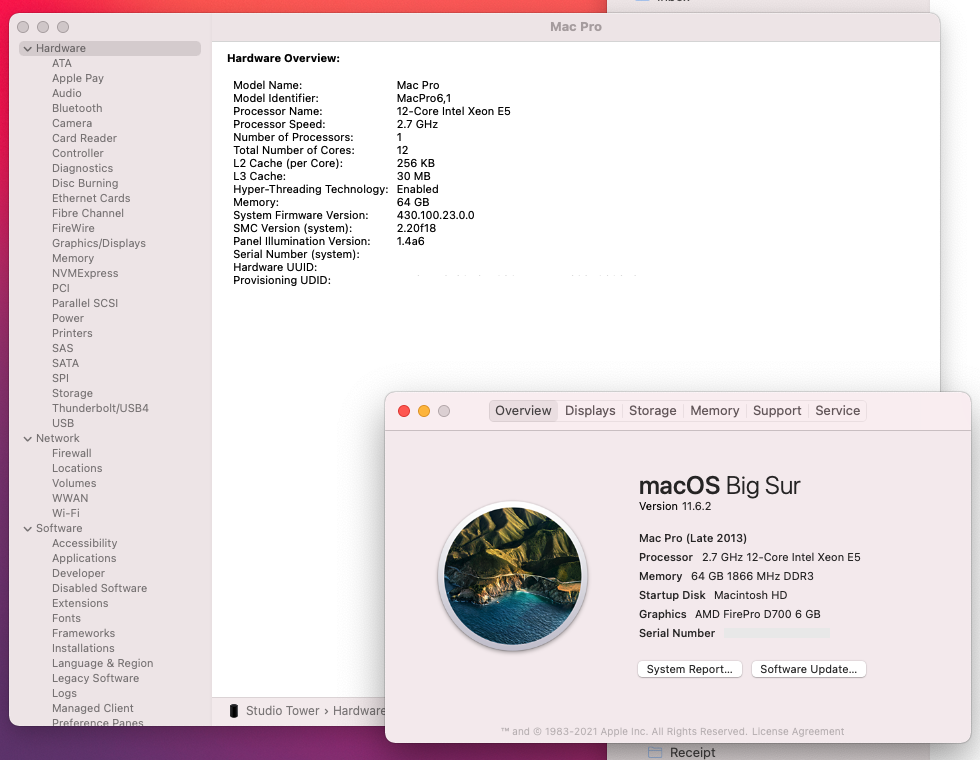980x760 pixels.
Task: Select Ethernet Cards in sidebar
Action: 91,198
